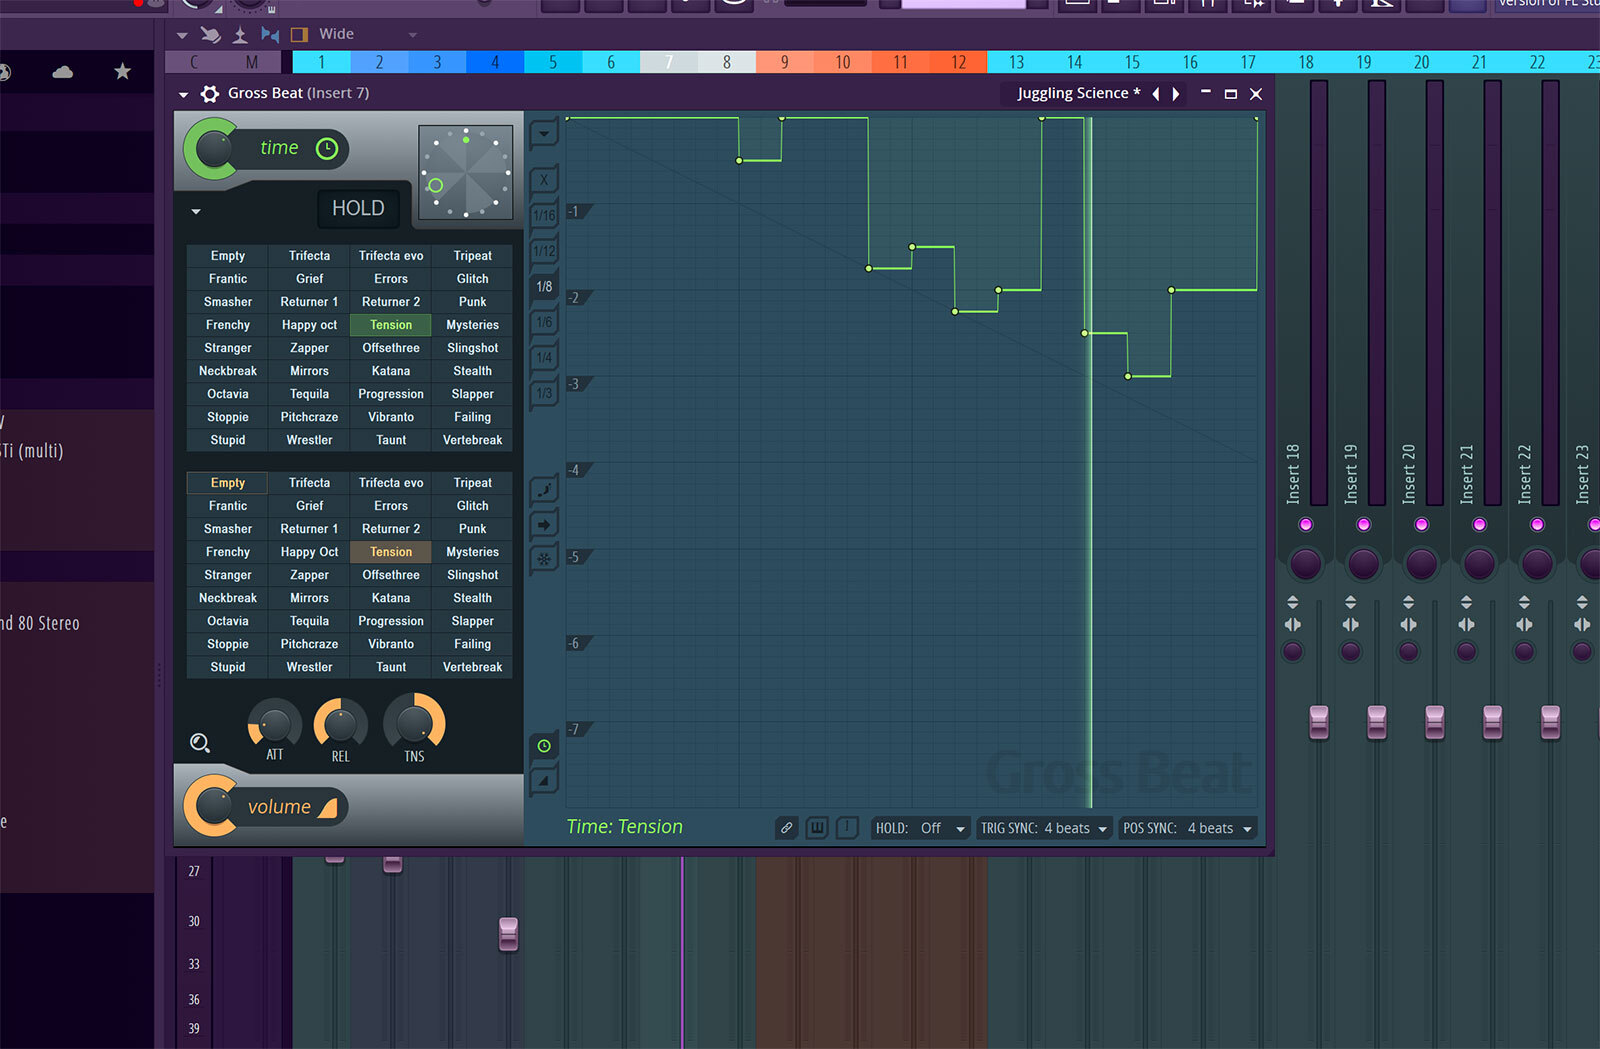Click the Insert 20 volume fader
This screenshot has height=1049, width=1600.
[x=1434, y=721]
